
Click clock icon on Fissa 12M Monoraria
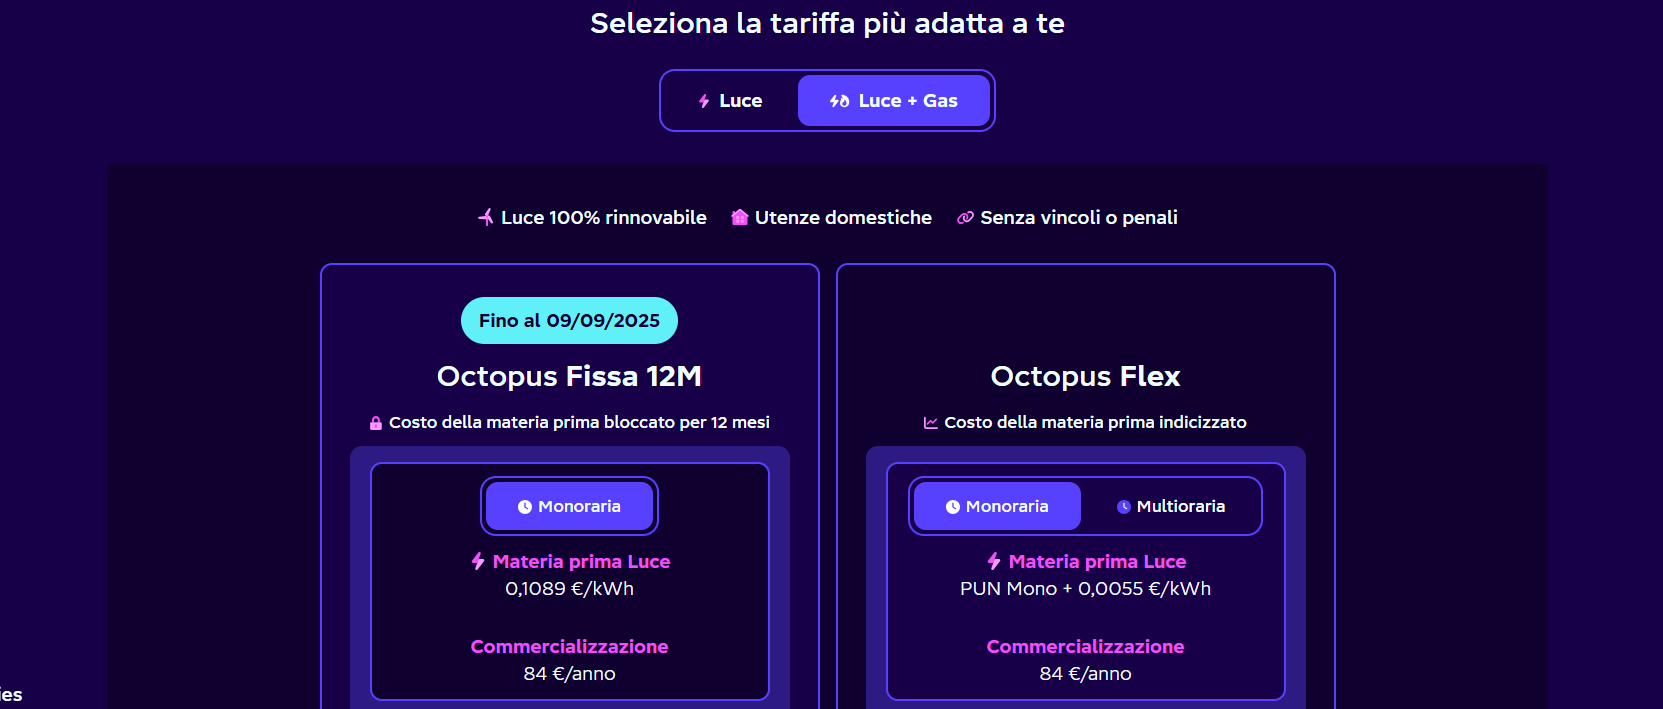525,507
